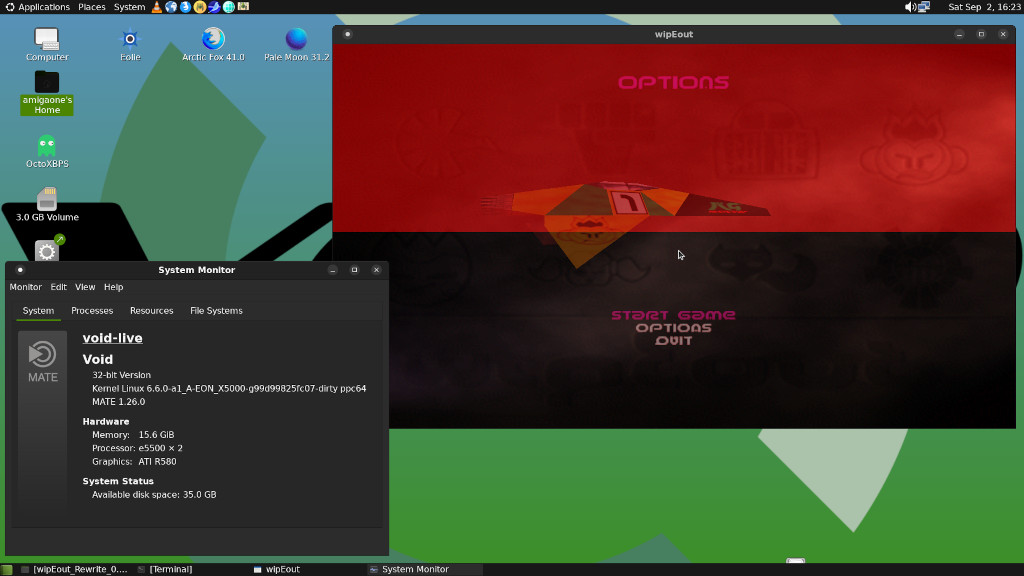The image size is (1024, 576).
Task: Open the Edit menu in System Monitor
Action: [59, 287]
